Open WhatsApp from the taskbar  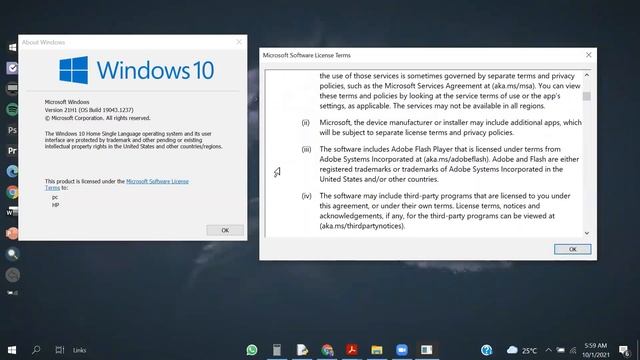click(x=252, y=350)
